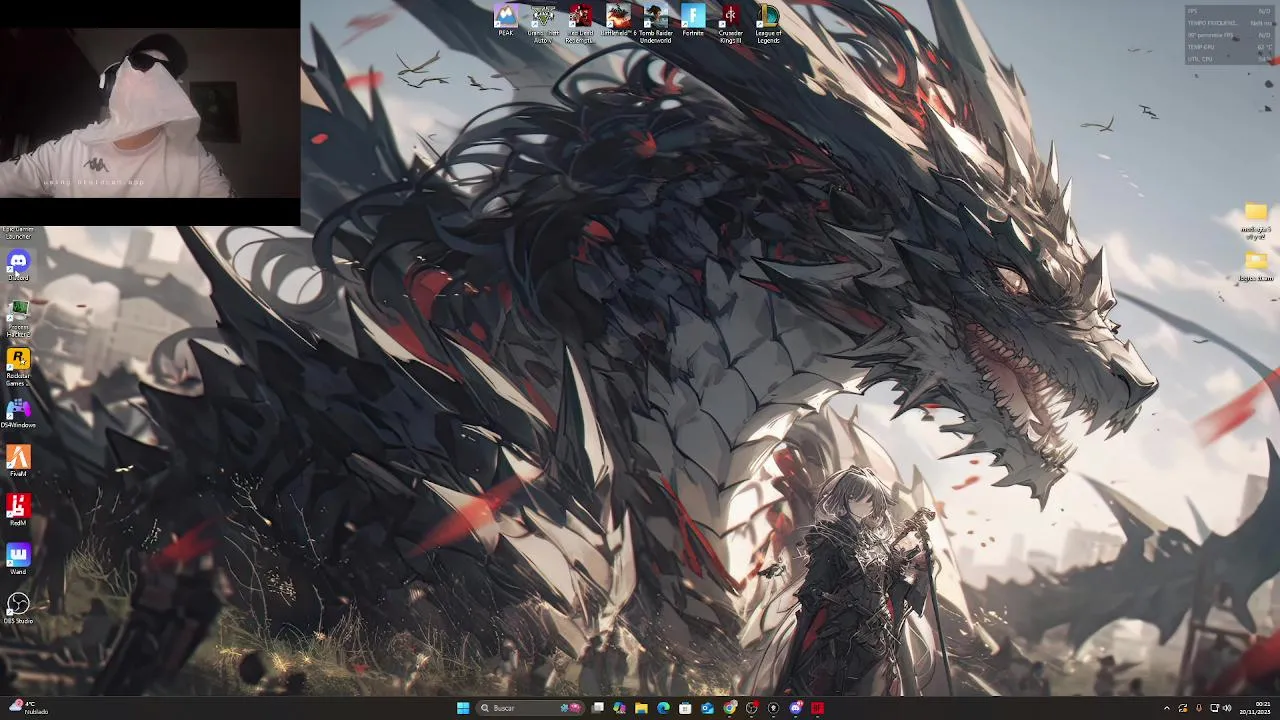Open Outlook from the taskbar
Viewport: 1280px width, 720px height.
point(707,708)
